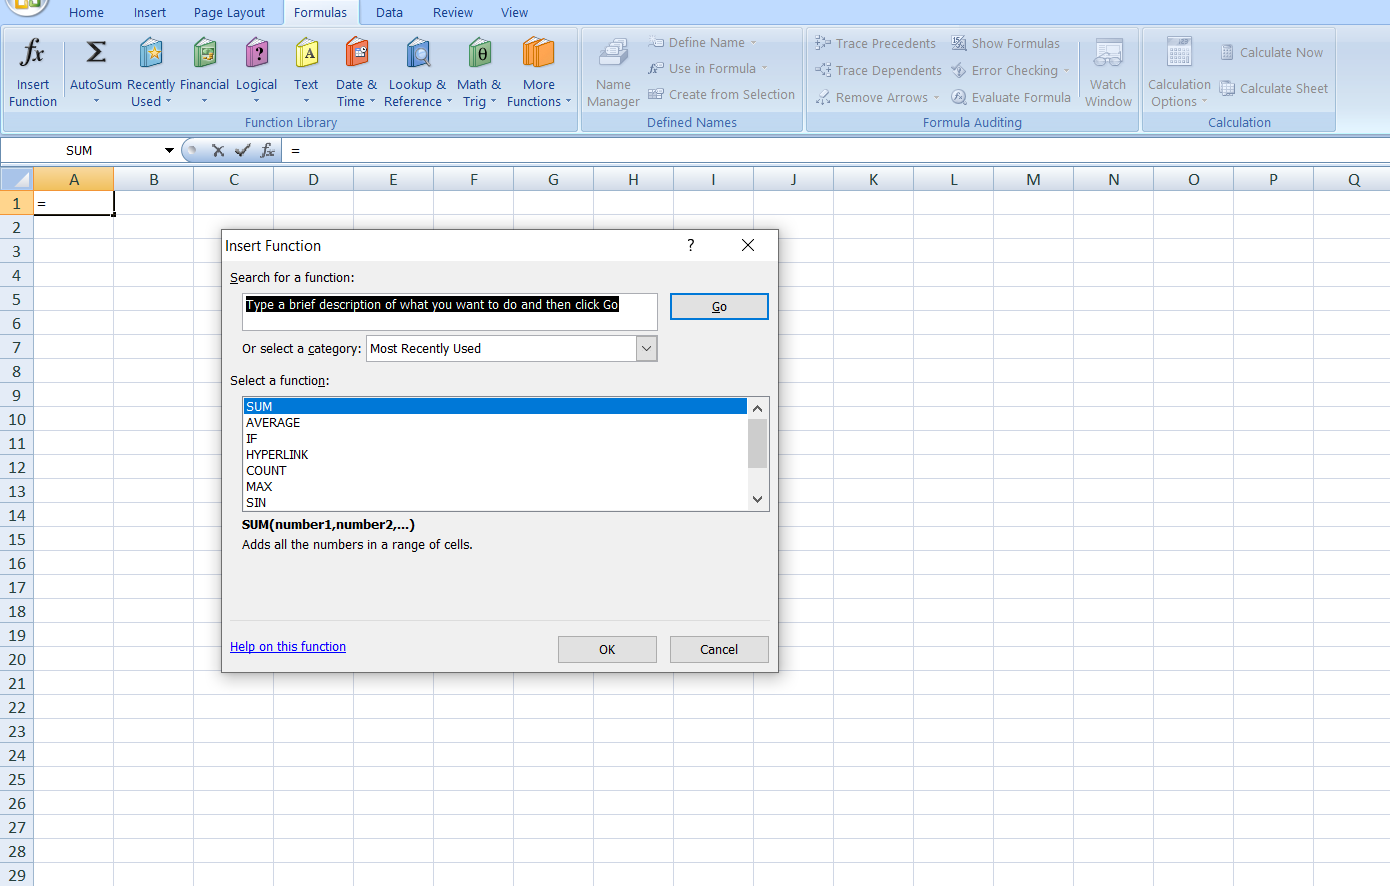Switch to the Page Layout tab

pyautogui.click(x=229, y=12)
